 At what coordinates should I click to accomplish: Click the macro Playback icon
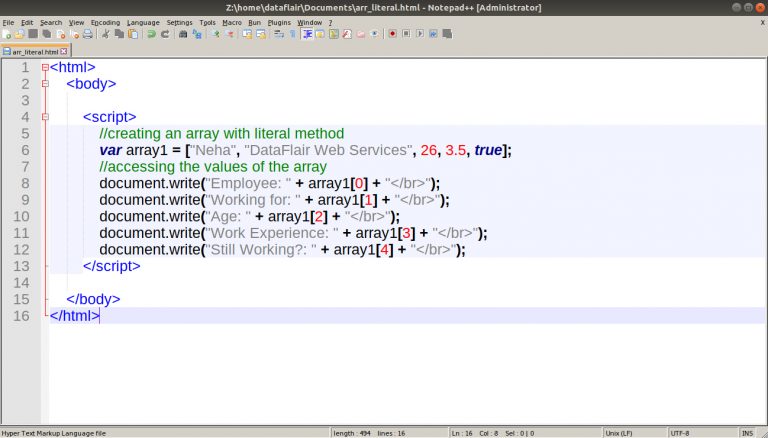(x=420, y=34)
